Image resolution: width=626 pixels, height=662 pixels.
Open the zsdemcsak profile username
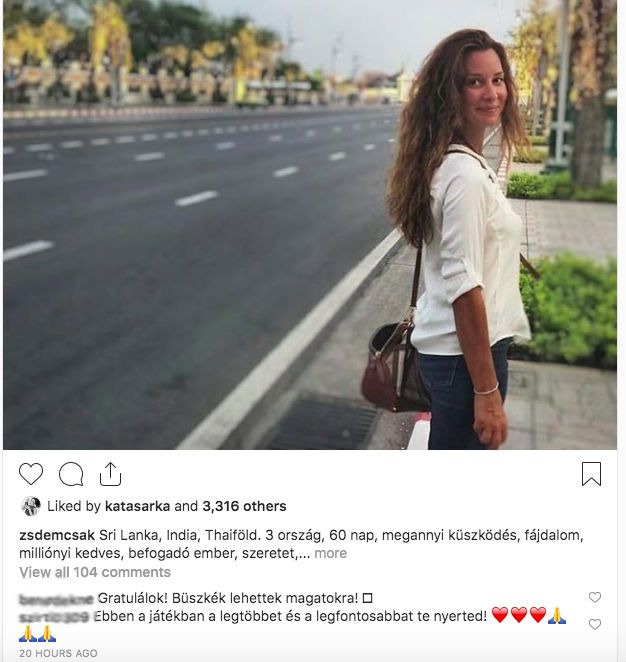coord(57,535)
